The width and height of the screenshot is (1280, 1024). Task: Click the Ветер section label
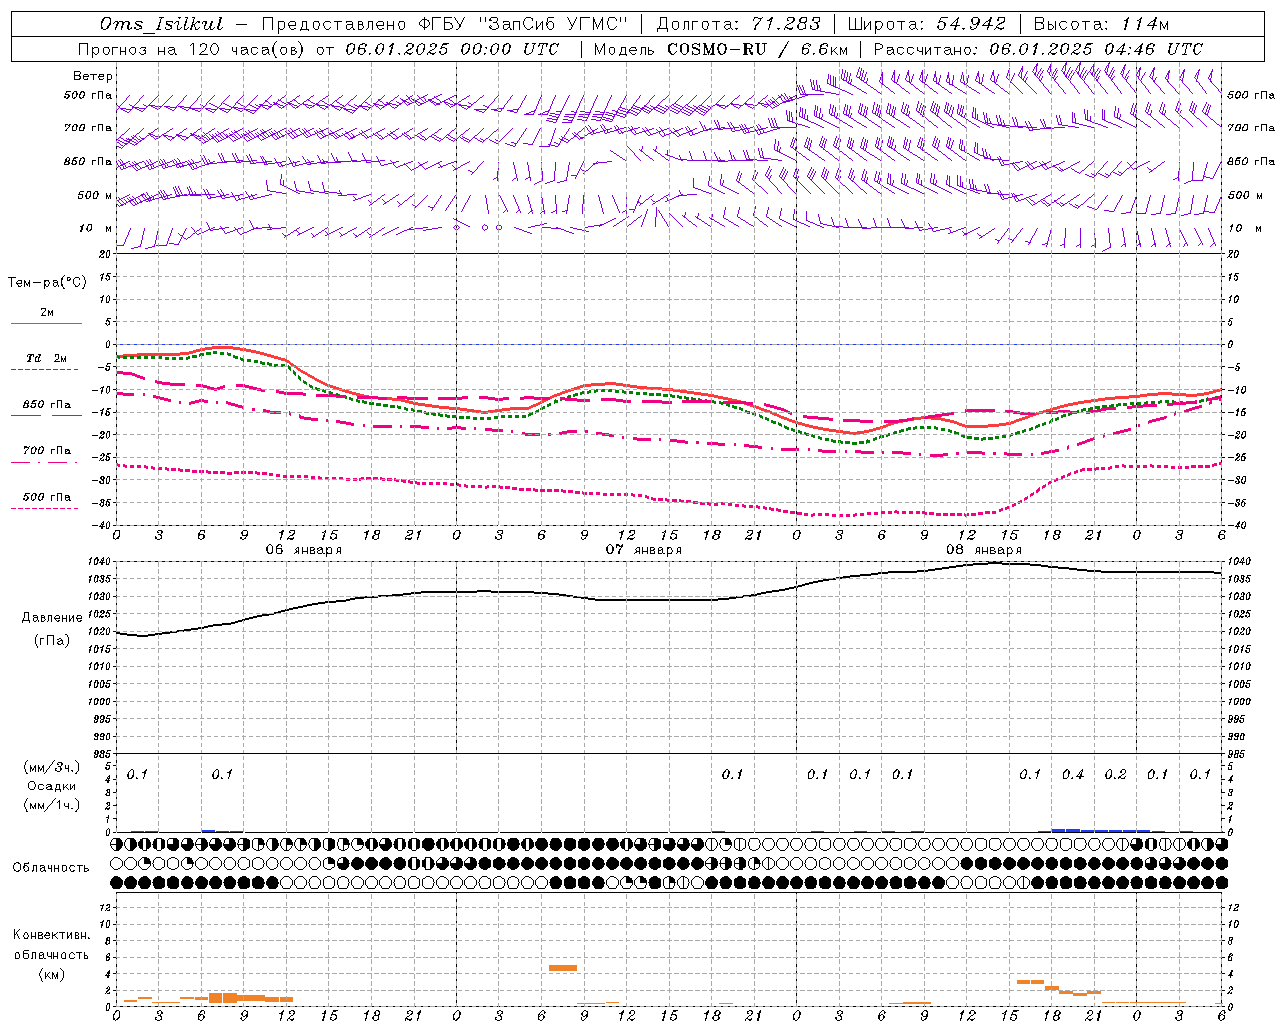[93, 76]
